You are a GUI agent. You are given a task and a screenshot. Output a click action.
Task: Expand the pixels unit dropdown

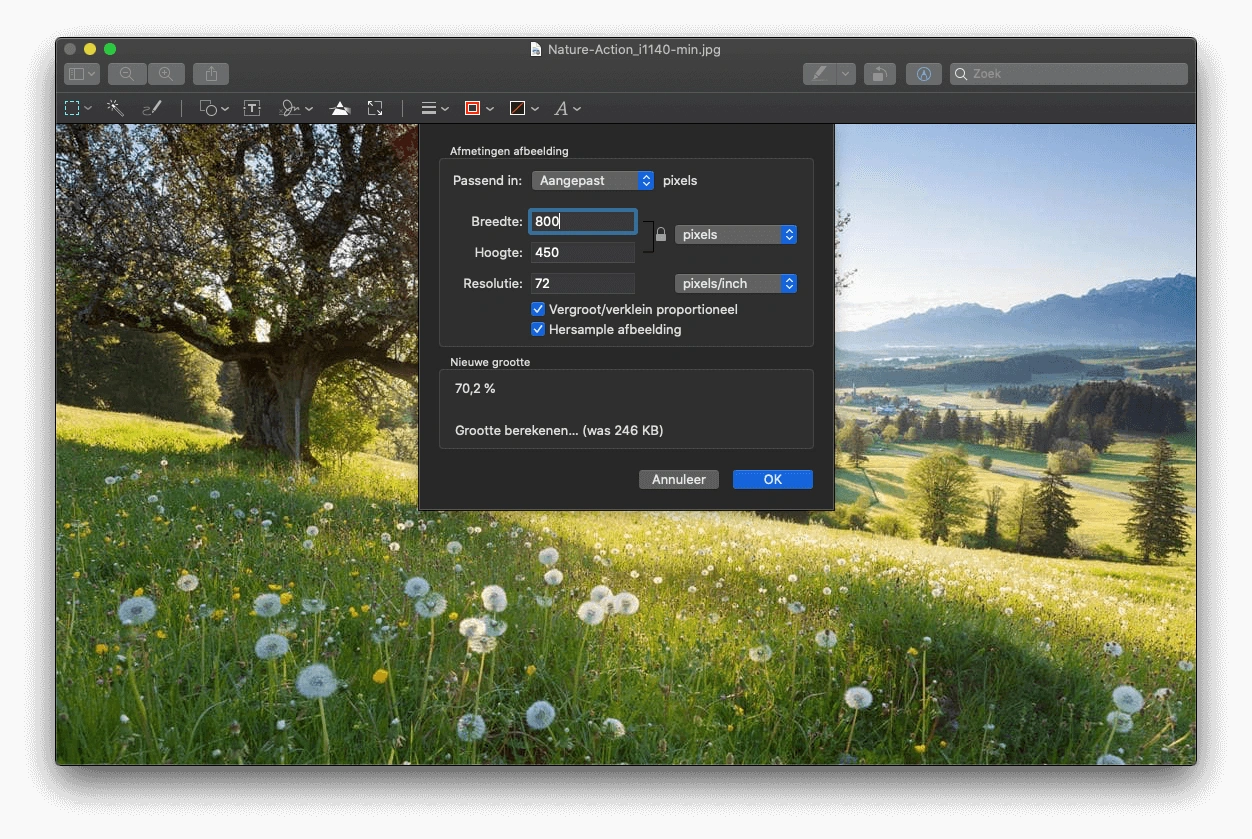(736, 235)
